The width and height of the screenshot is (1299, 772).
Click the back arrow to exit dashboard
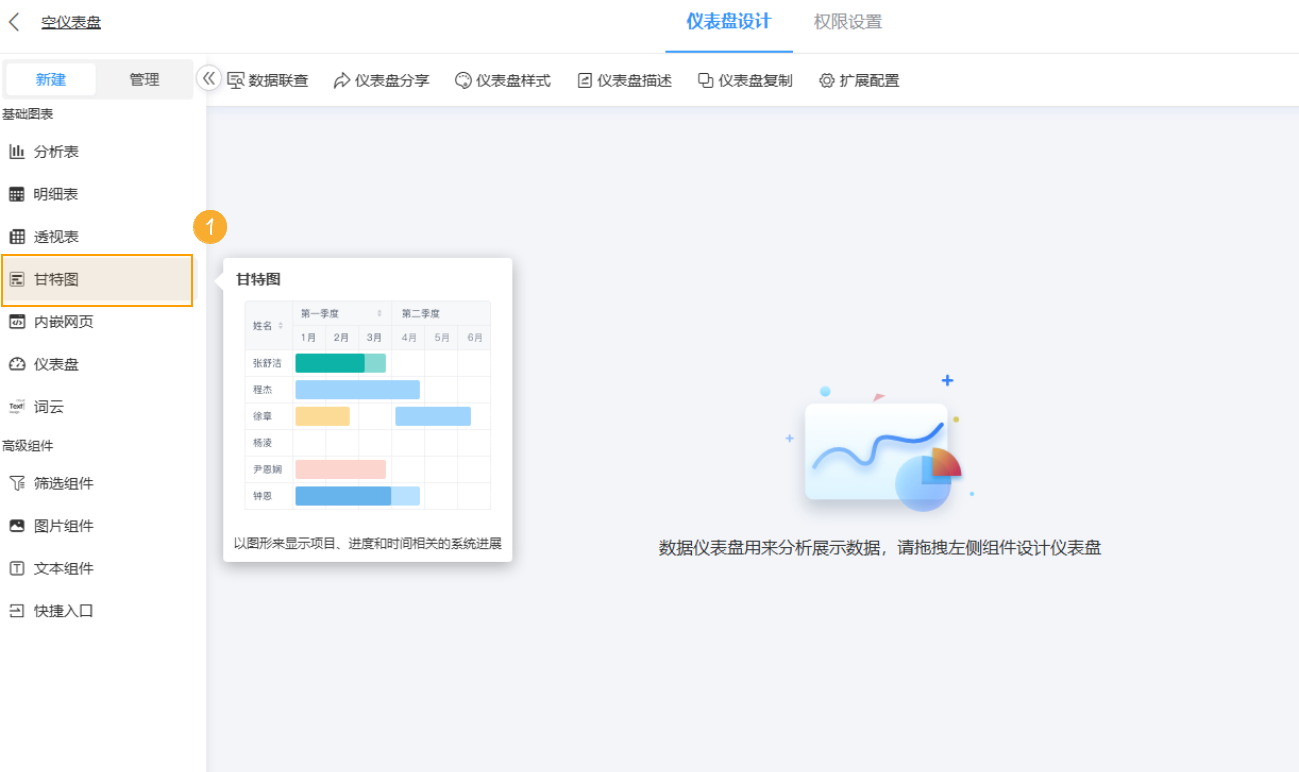click(x=13, y=22)
